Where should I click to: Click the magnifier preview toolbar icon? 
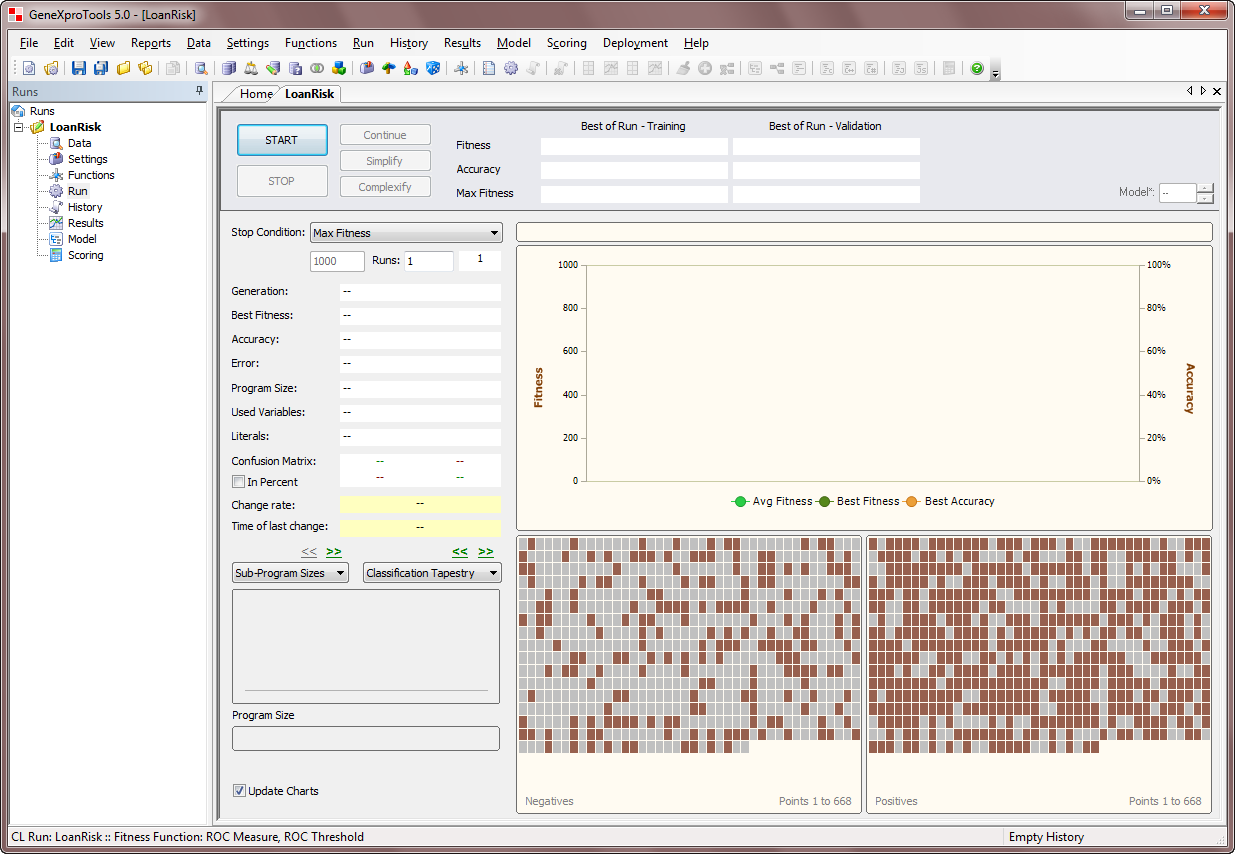pyautogui.click(x=201, y=68)
